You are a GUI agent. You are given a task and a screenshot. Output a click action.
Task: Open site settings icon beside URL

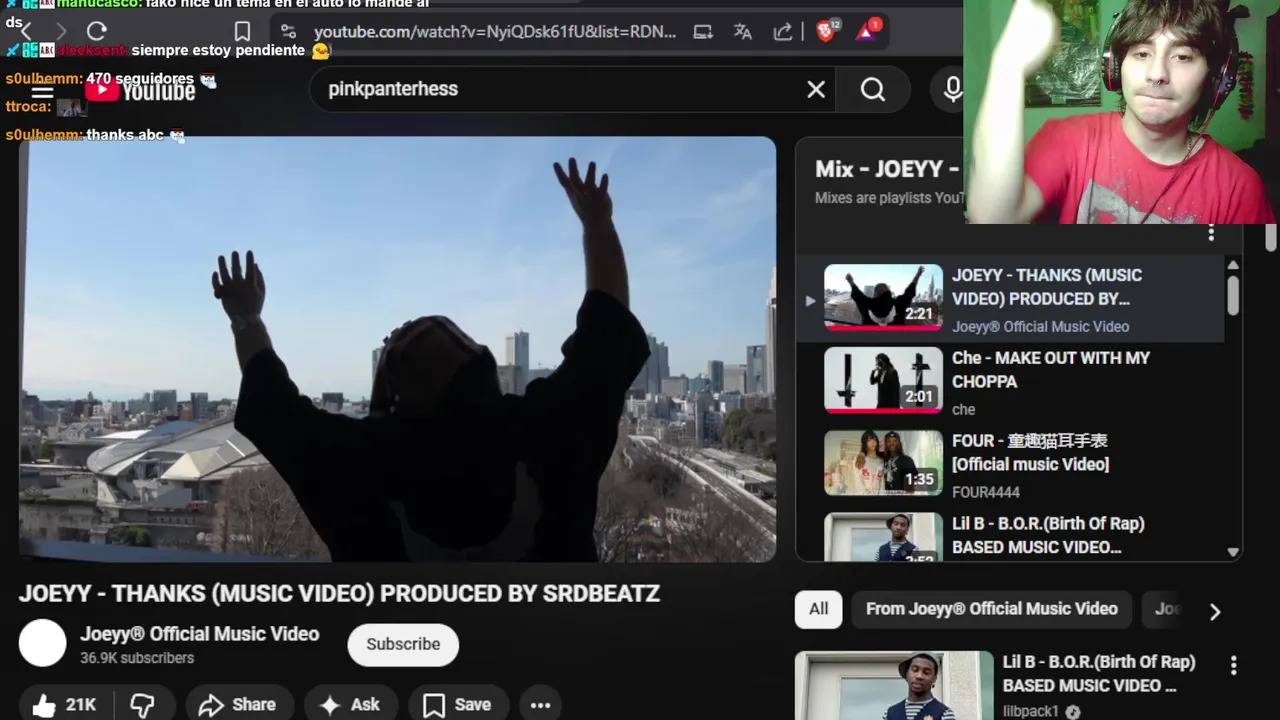[288, 31]
